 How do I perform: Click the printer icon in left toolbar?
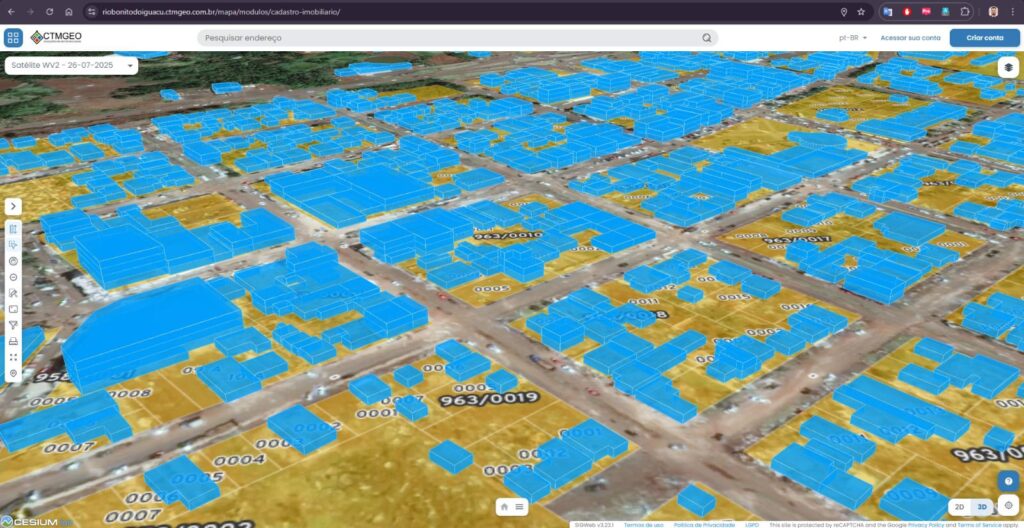coord(13,341)
